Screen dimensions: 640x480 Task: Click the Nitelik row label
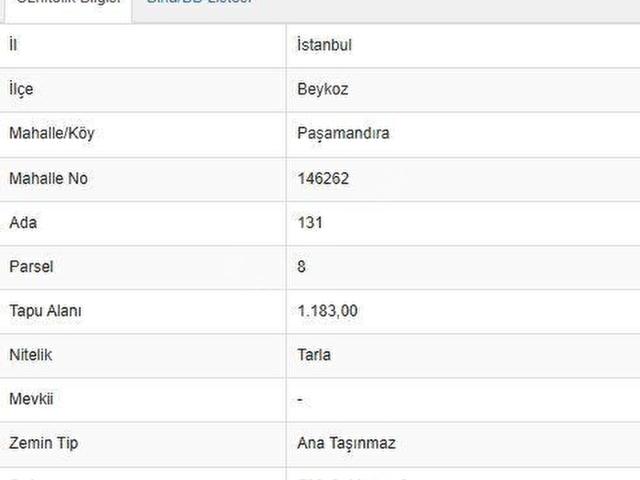pyautogui.click(x=30, y=355)
